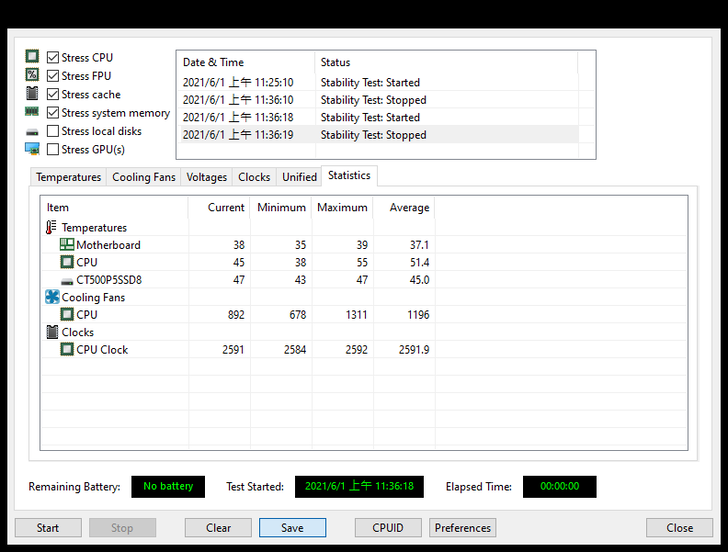Screen dimensions: 728x552
Task: Click the blue fan icon next to Cooling Fans
Action: (53, 297)
